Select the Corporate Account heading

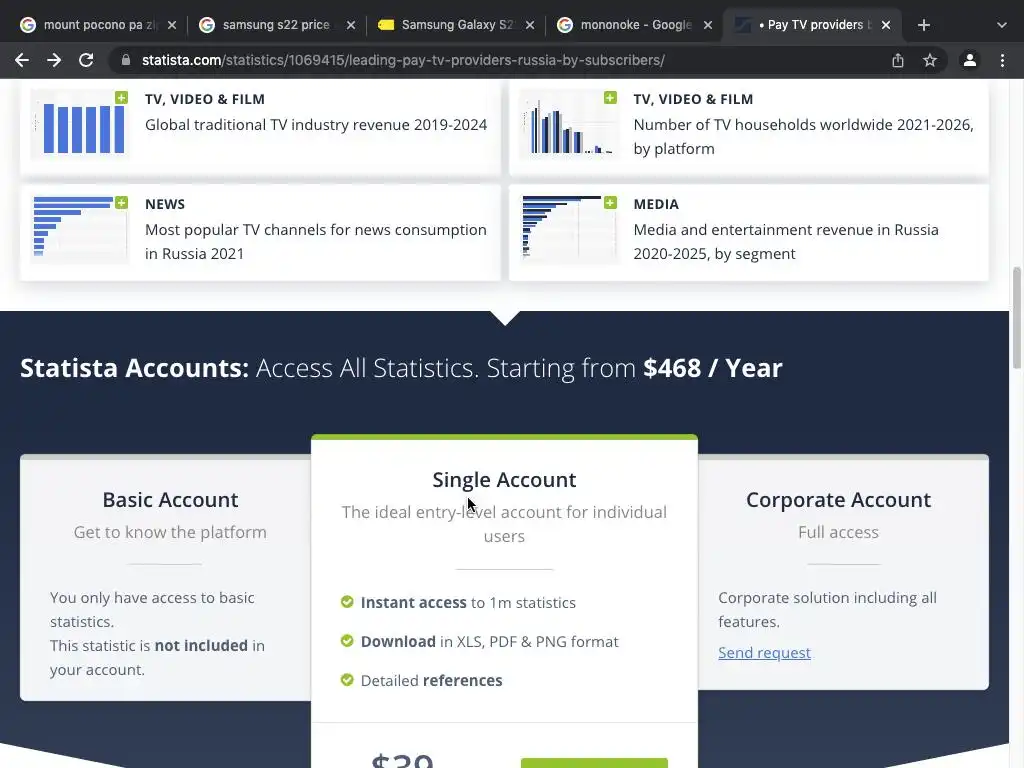(839, 500)
